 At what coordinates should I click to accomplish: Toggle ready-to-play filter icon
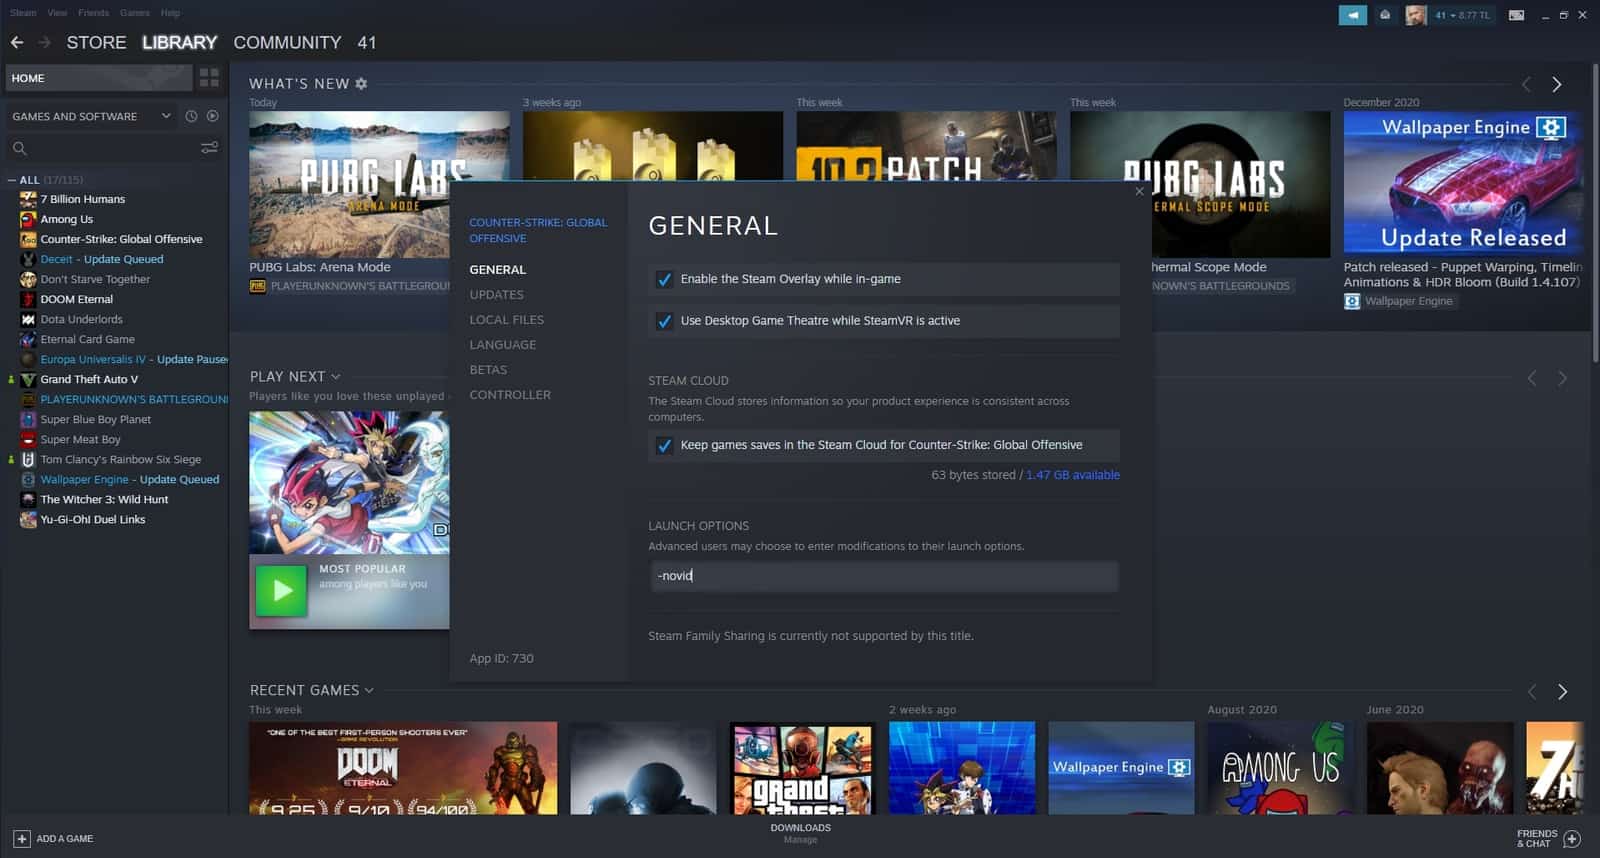pyautogui.click(x=212, y=116)
